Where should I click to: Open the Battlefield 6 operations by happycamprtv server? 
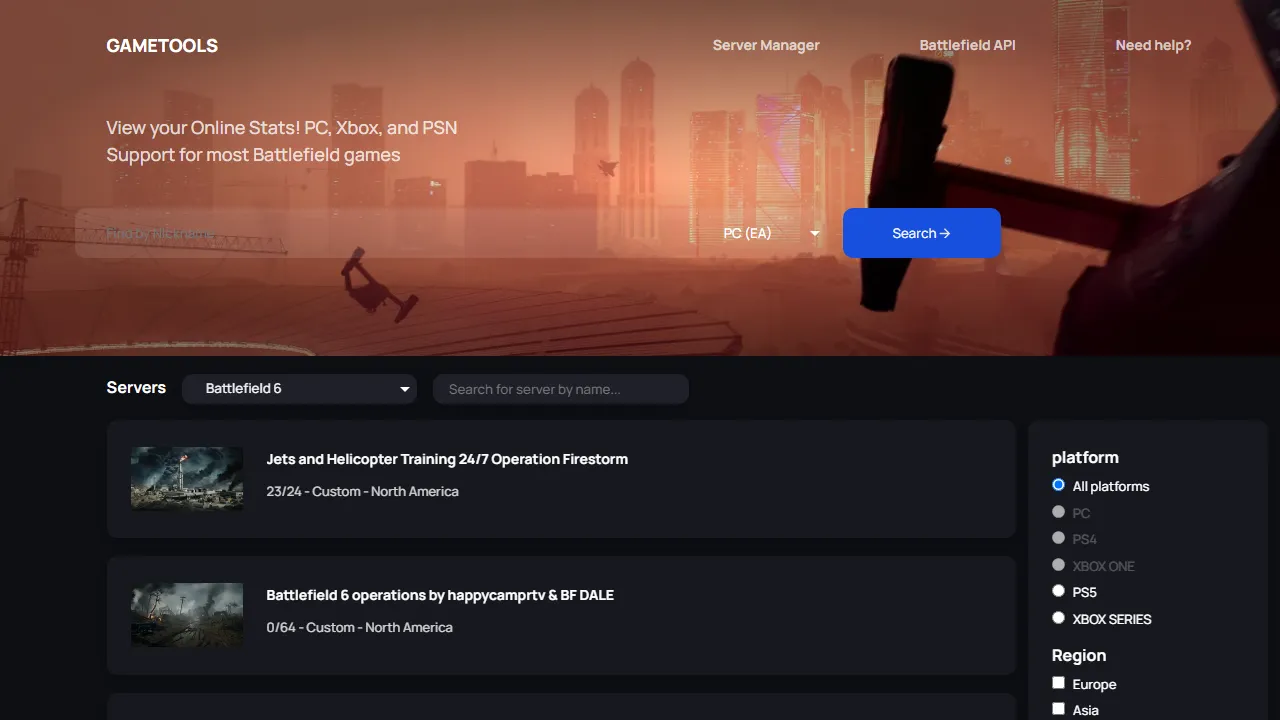[440, 594]
